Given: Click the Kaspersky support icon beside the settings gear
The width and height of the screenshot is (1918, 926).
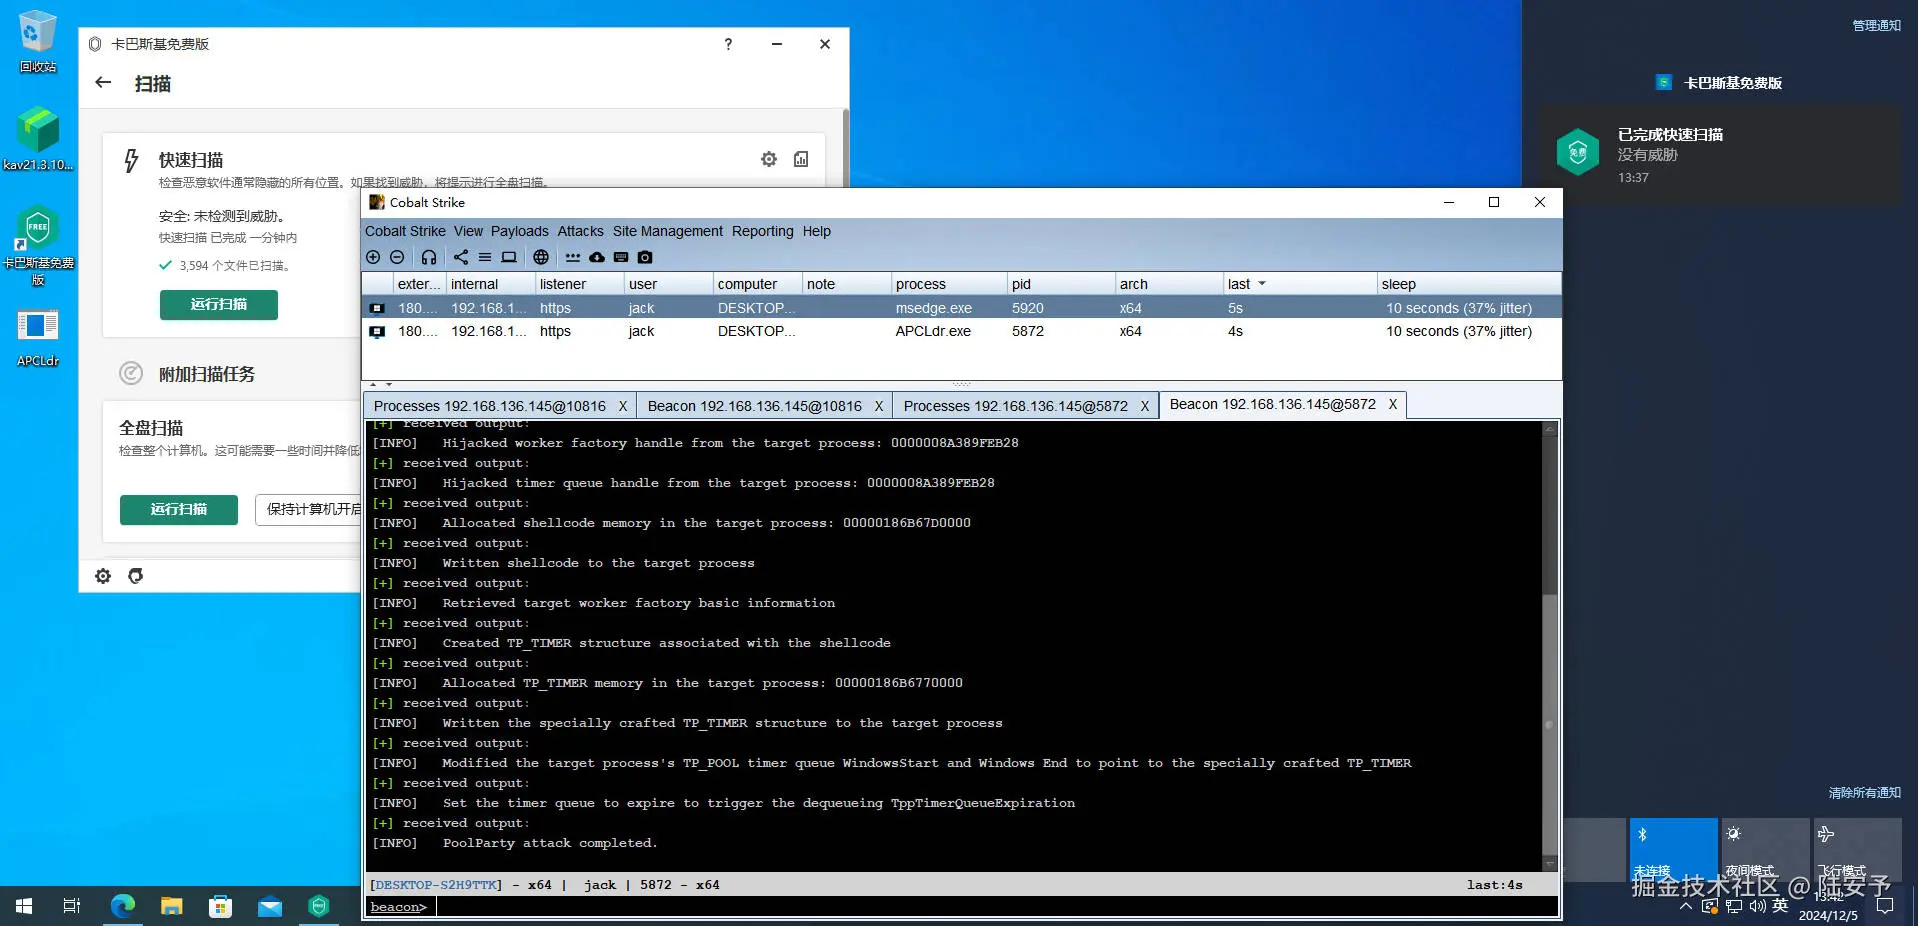Looking at the screenshot, I should [x=136, y=576].
